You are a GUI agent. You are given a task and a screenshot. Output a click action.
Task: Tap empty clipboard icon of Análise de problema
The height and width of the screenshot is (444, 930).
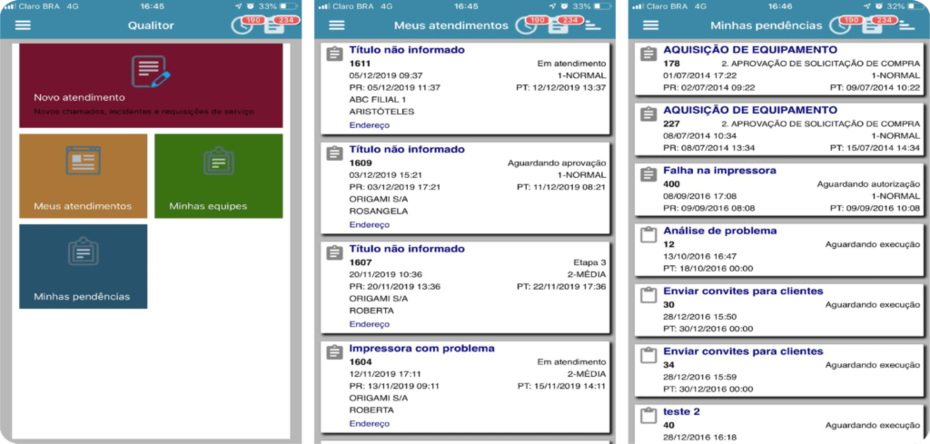coord(649,235)
